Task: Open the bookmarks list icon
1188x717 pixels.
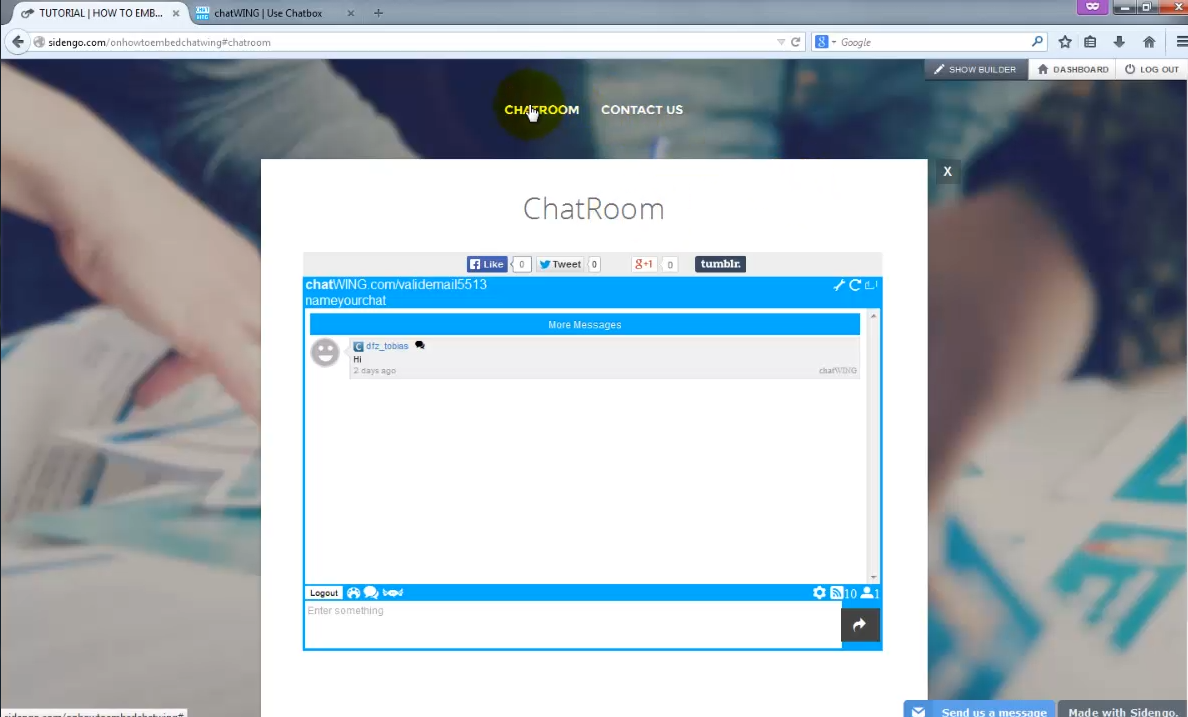Action: click(1090, 42)
